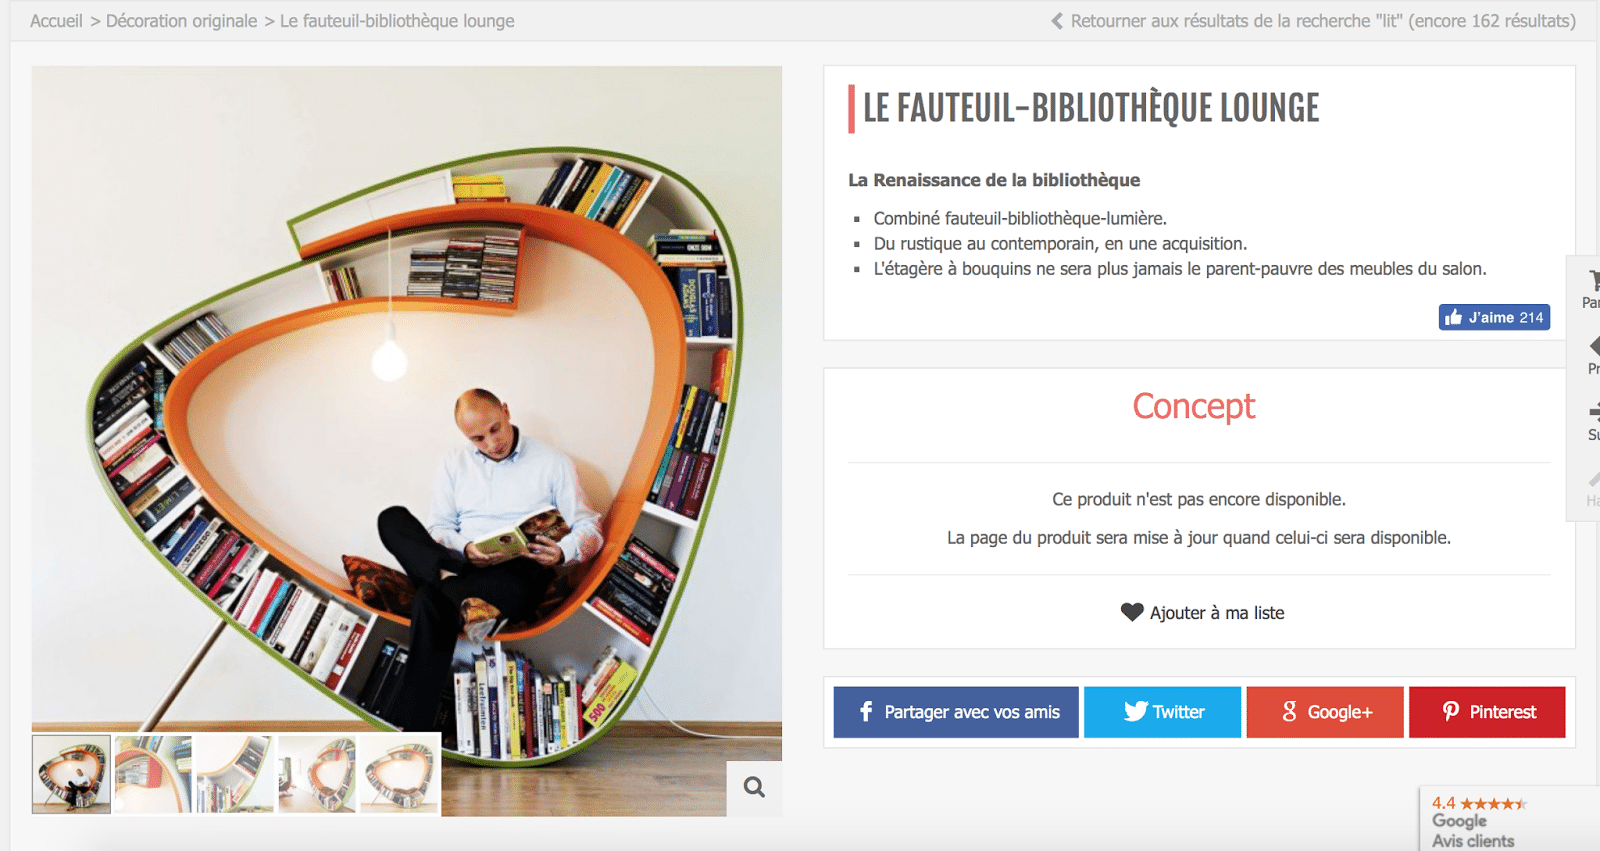Pin product on Pinterest
This screenshot has height=851, width=1600.
[1487, 712]
